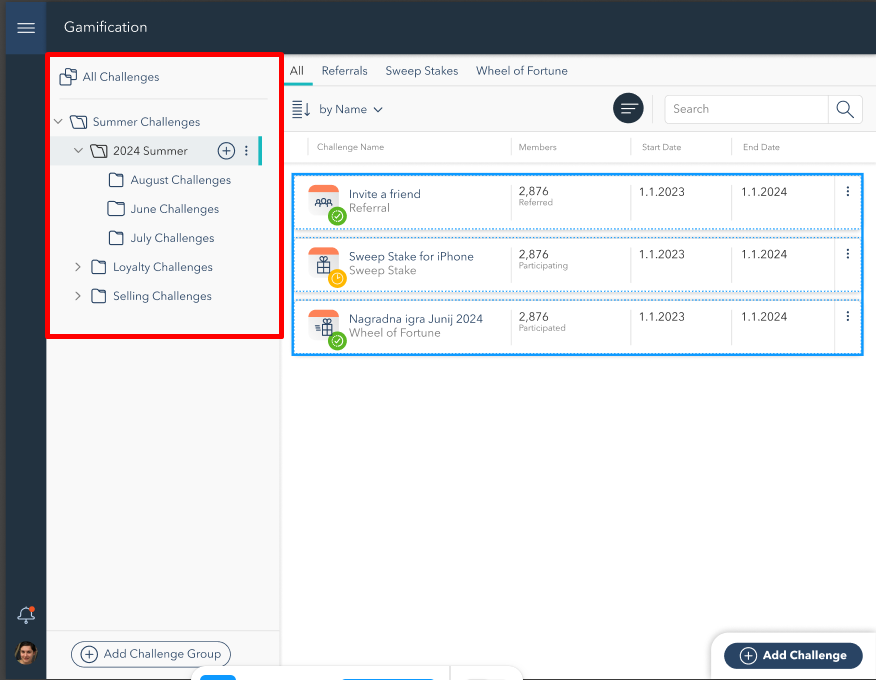Screen dimensions: 876x680
Task: Click the sort order icon beside by Name
Action: point(301,110)
